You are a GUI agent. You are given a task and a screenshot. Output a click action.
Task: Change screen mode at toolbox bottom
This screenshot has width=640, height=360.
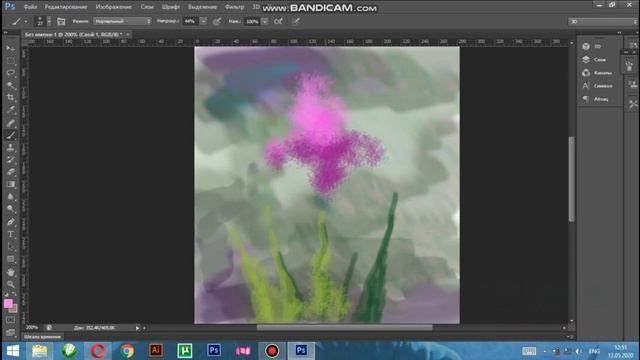(11, 333)
